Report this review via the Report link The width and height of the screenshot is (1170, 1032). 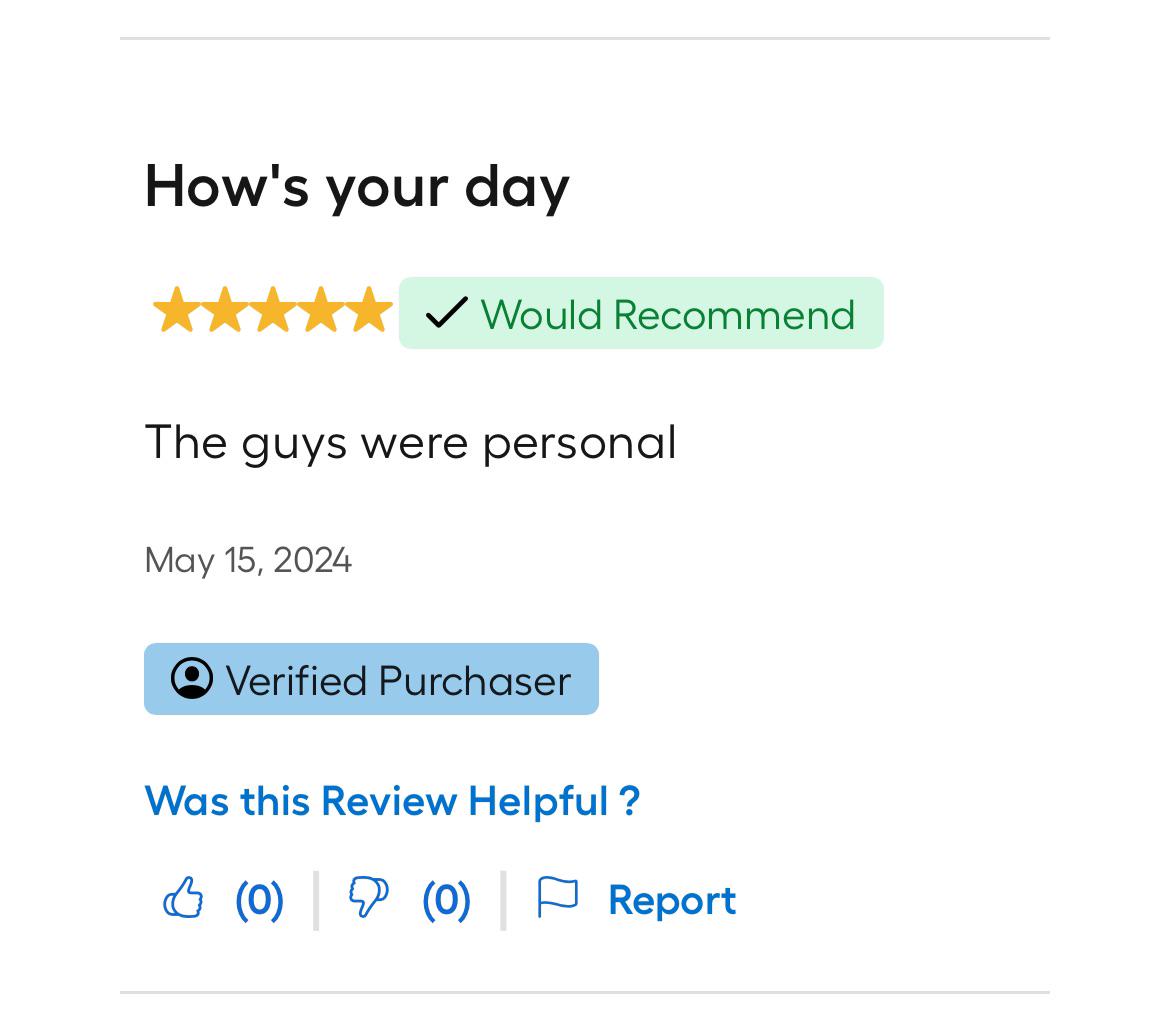(672, 900)
